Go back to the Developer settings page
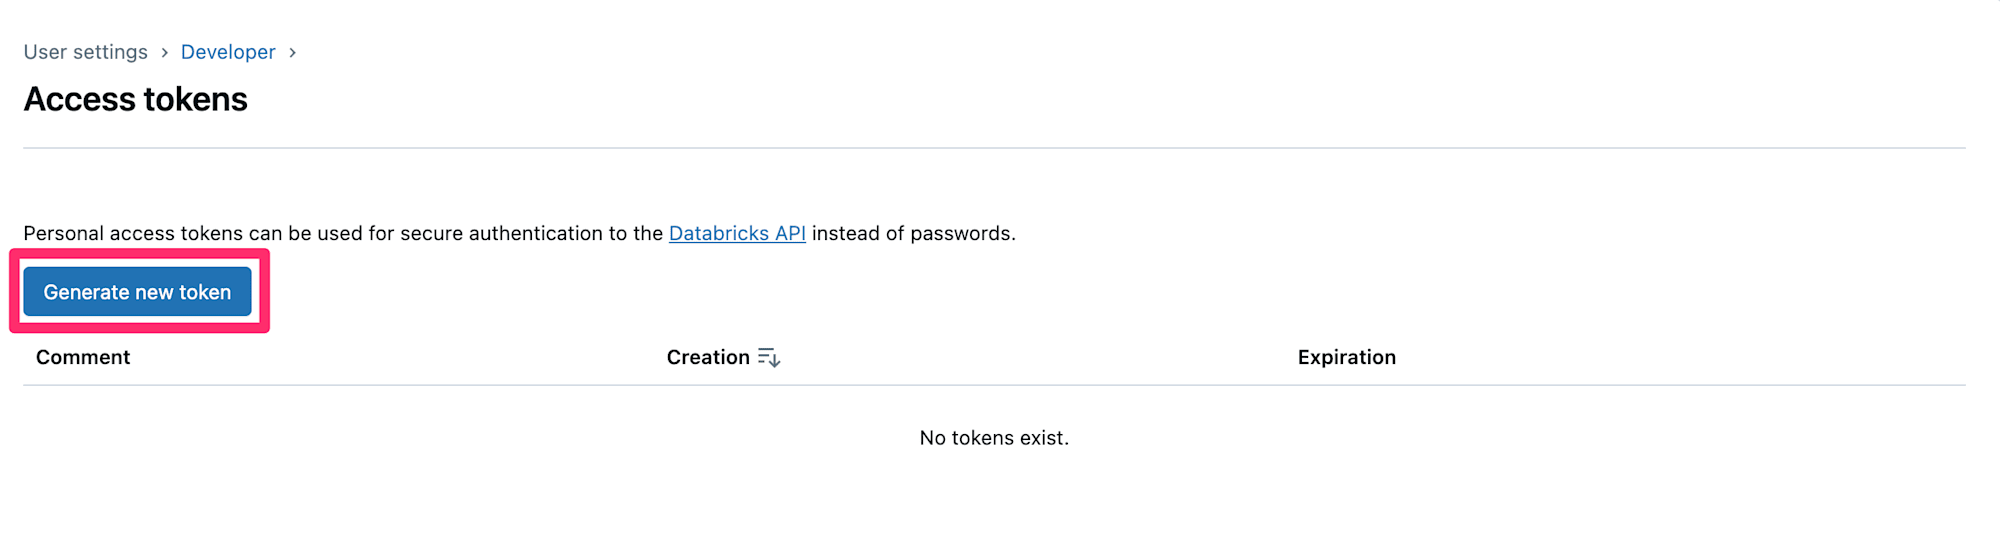2000x544 pixels. pos(228,52)
